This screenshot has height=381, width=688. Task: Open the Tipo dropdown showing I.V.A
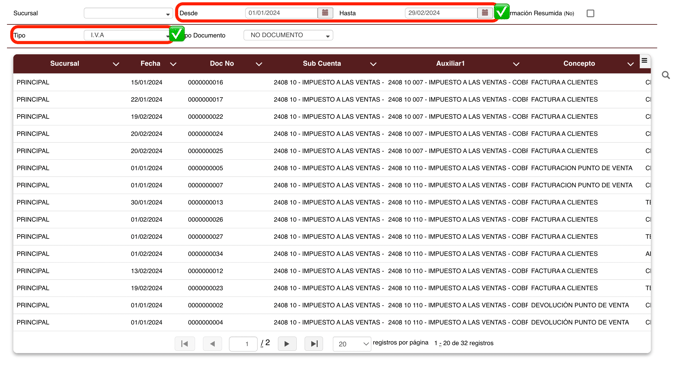point(128,35)
